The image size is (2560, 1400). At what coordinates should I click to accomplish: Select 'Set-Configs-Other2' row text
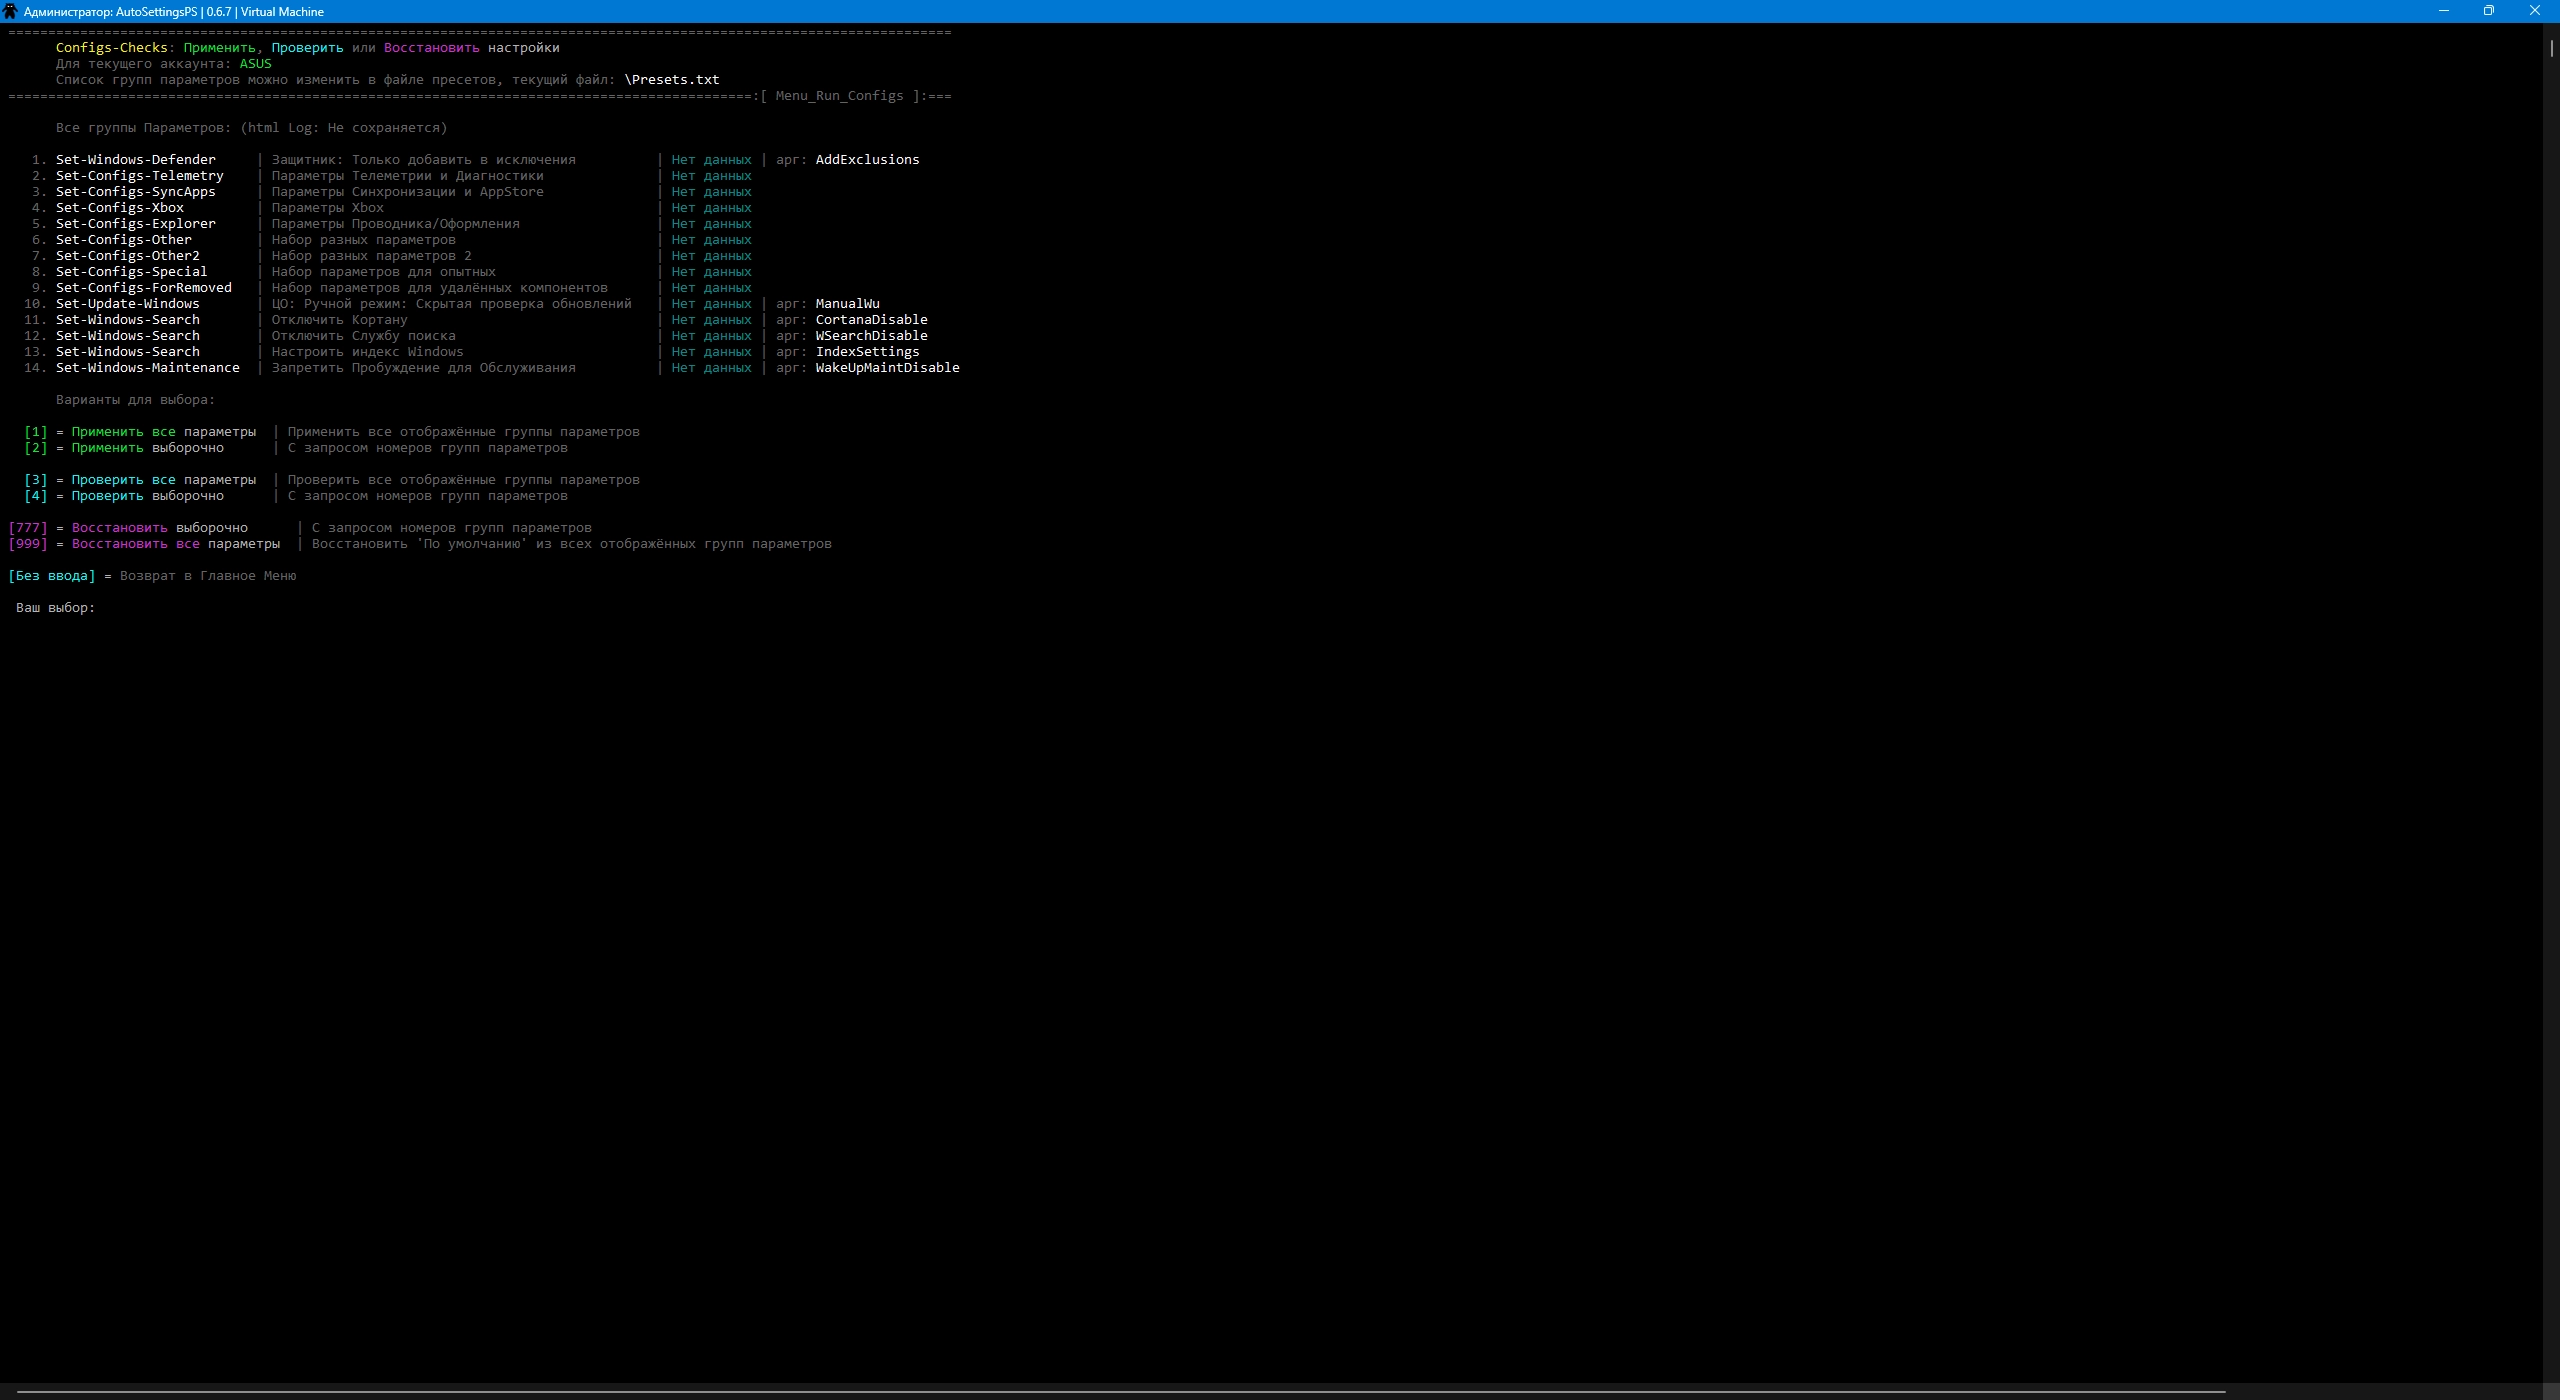pyautogui.click(x=128, y=256)
